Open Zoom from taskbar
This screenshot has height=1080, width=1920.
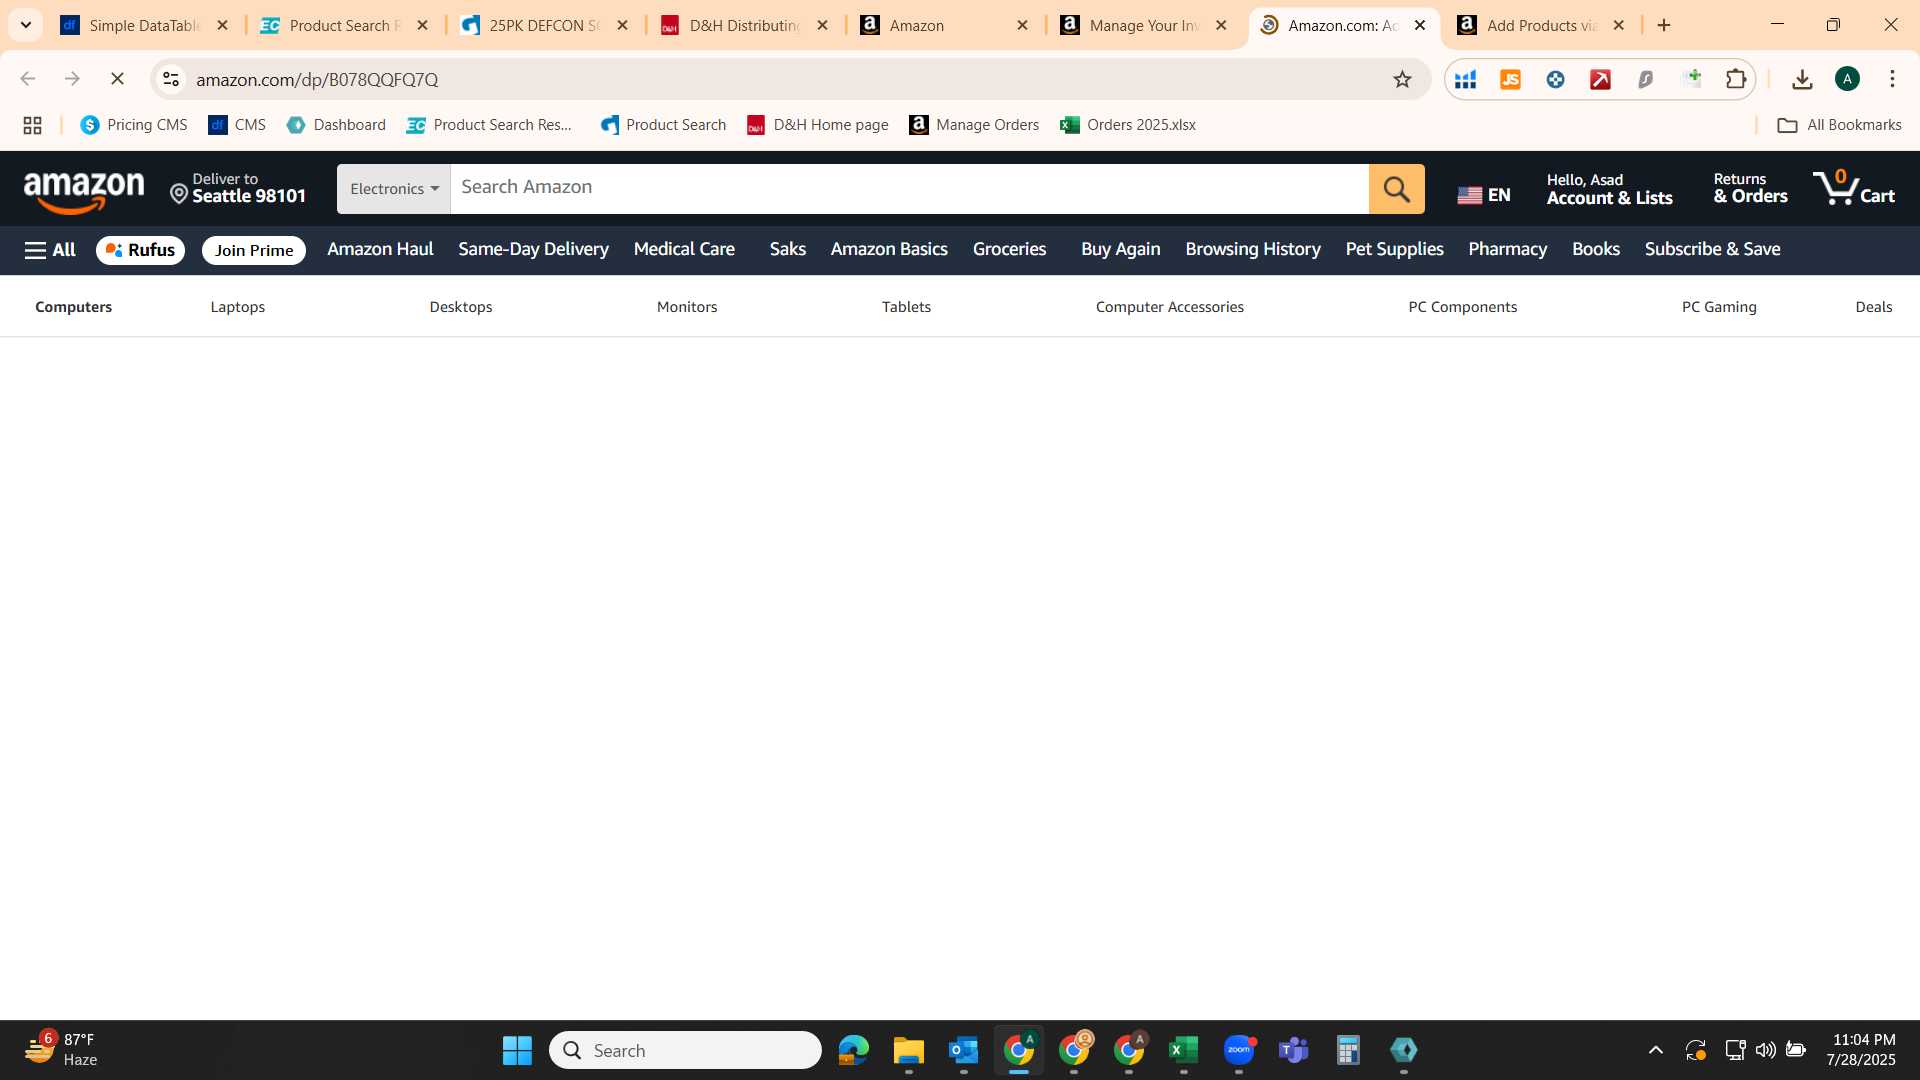[x=1238, y=1050]
